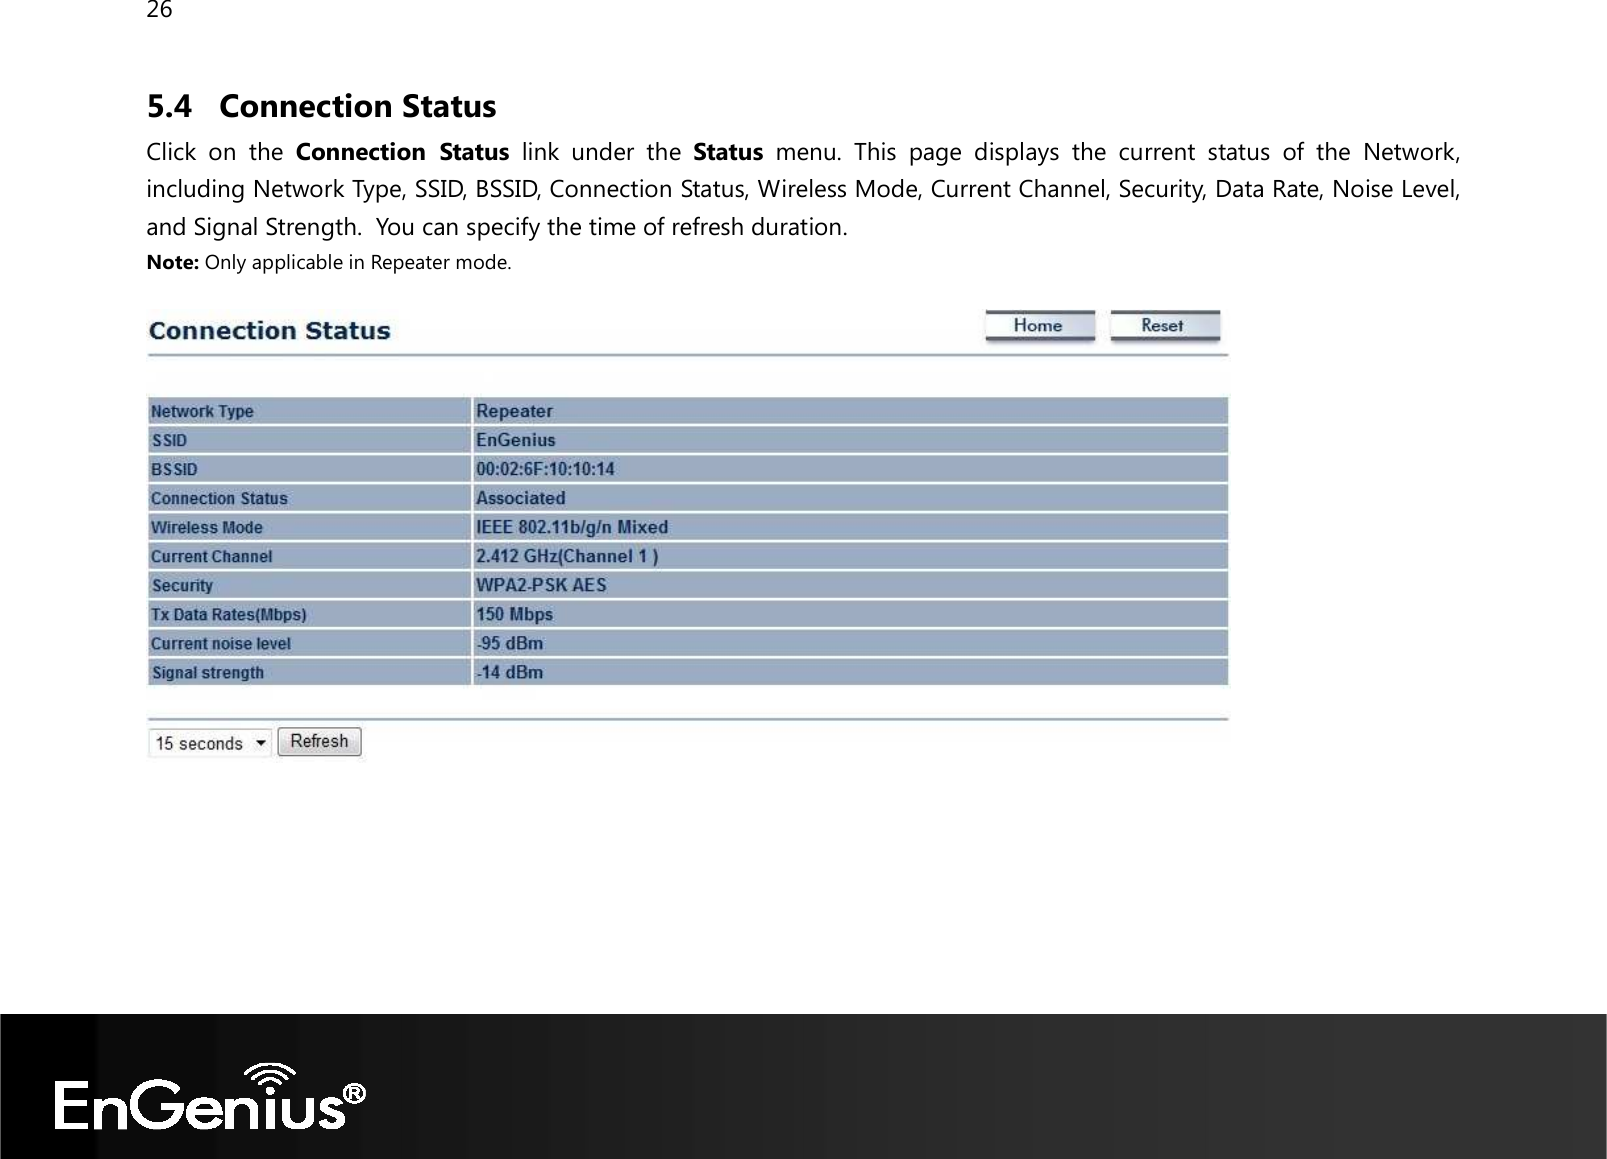The height and width of the screenshot is (1159, 1607).
Task: Select the Repeater value cell
Action: coord(851,411)
